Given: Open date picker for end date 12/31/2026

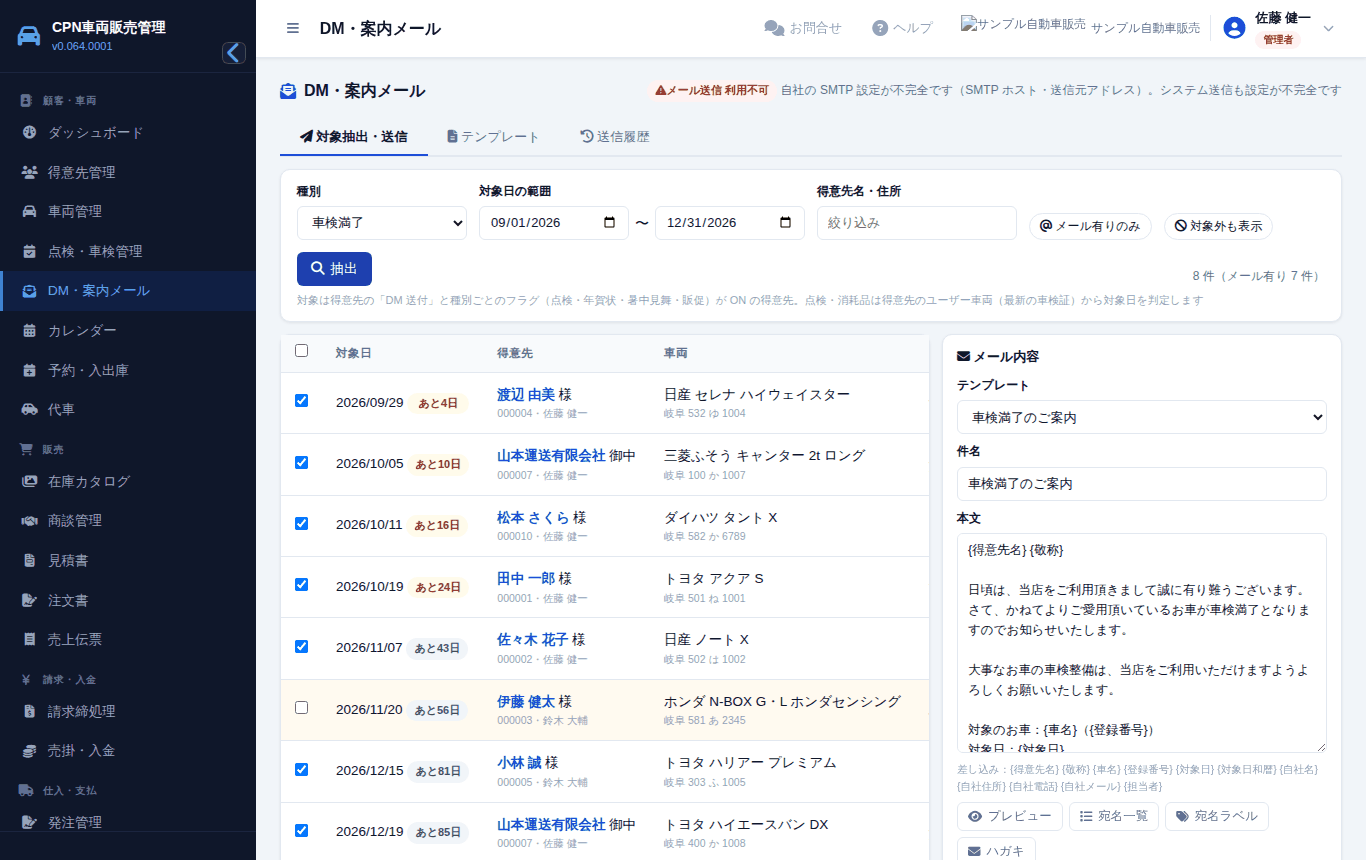Looking at the screenshot, I should coord(786,223).
